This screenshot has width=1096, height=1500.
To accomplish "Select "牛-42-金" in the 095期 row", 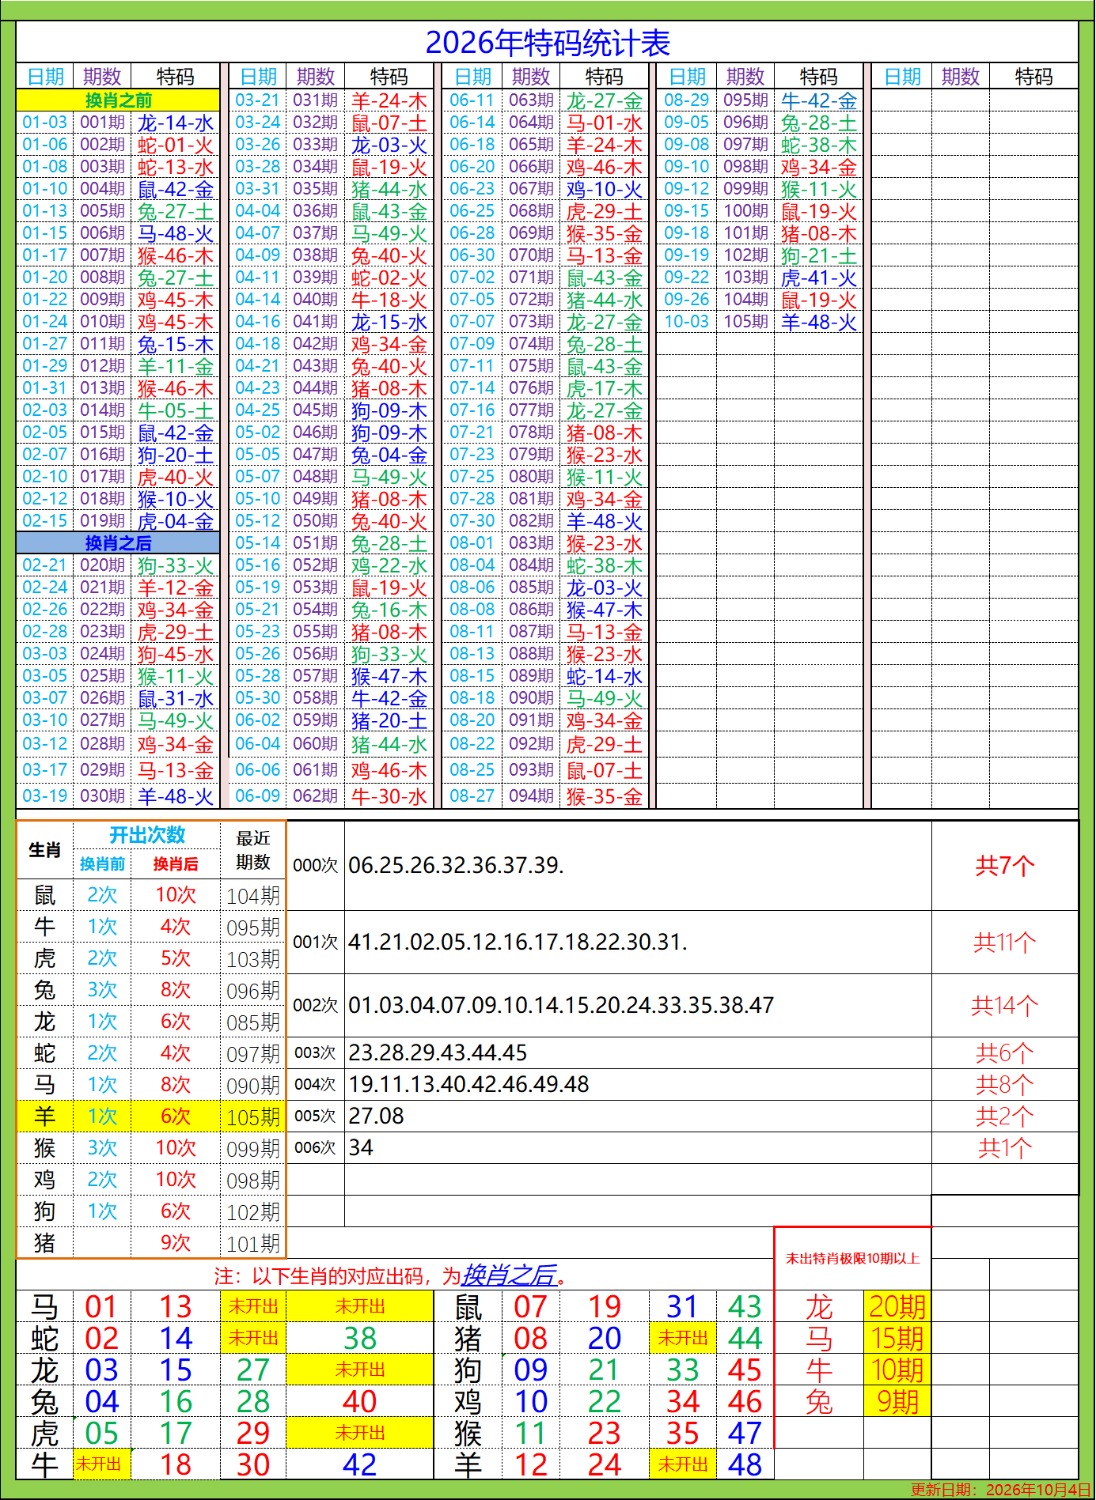I will point(819,100).
